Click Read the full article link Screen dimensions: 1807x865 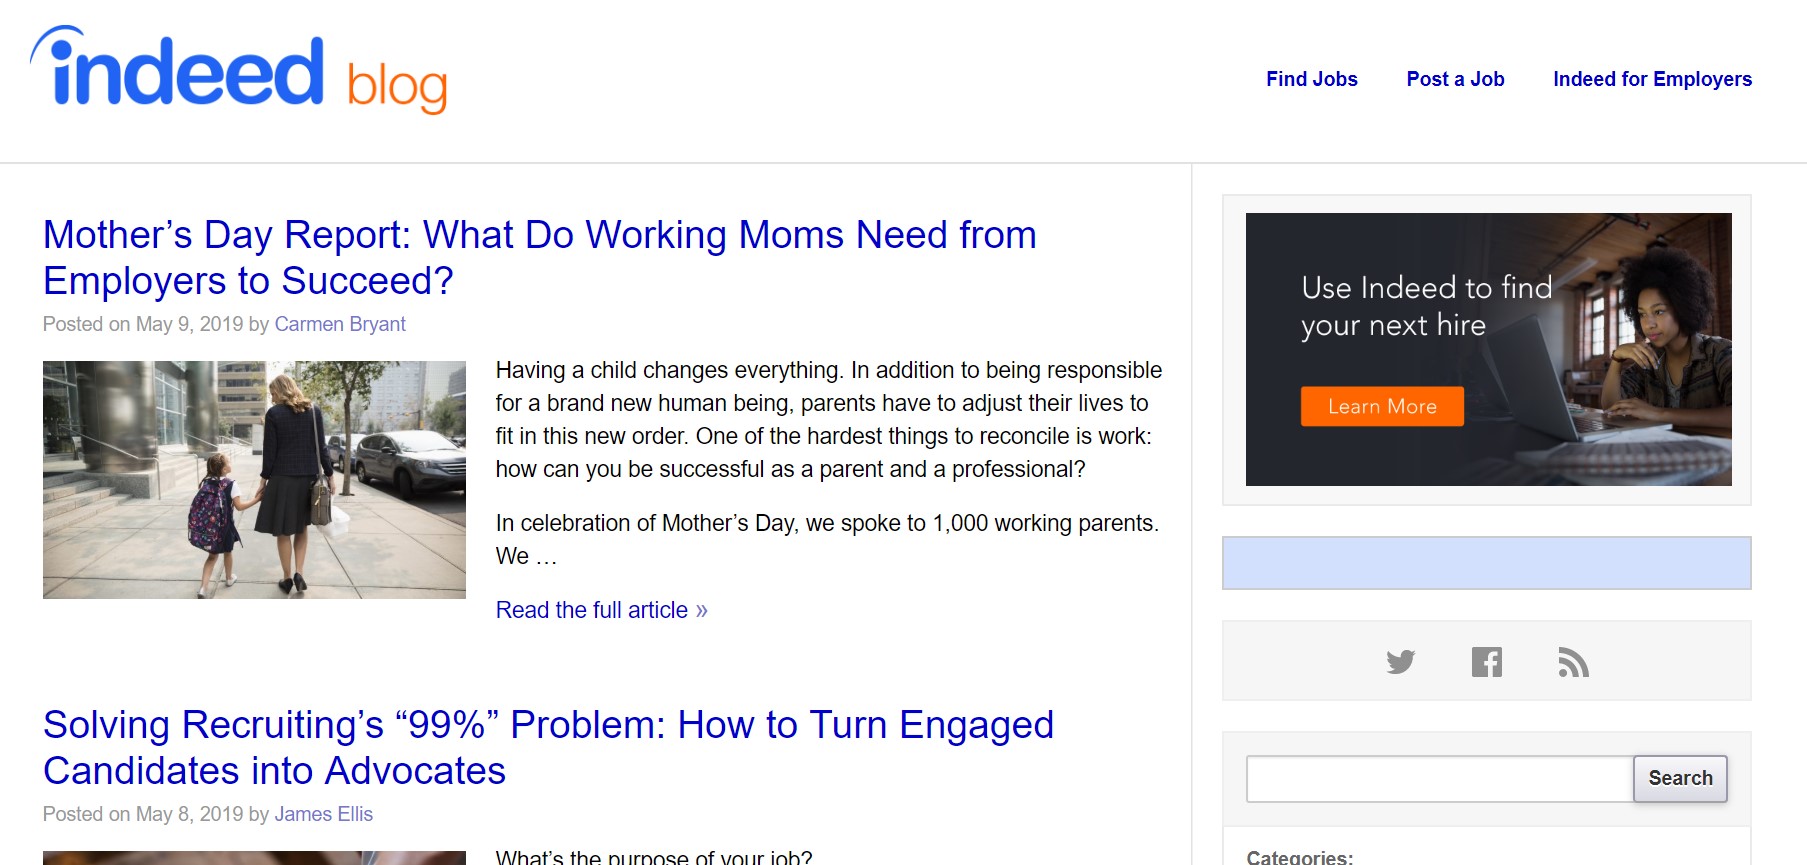point(601,610)
